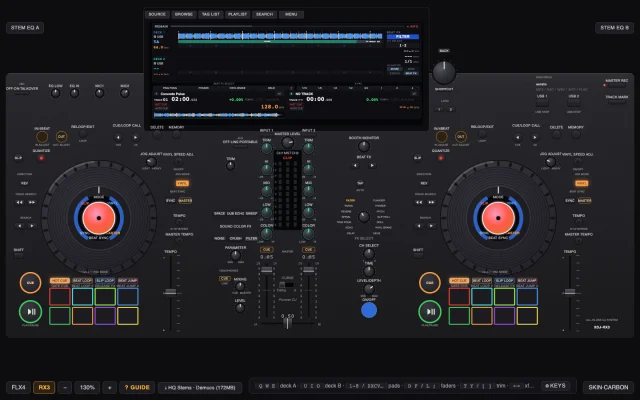Screen dimensions: 640x400
Task: Click SOUND COLOR FX FILTER button
Action: (x=251, y=238)
